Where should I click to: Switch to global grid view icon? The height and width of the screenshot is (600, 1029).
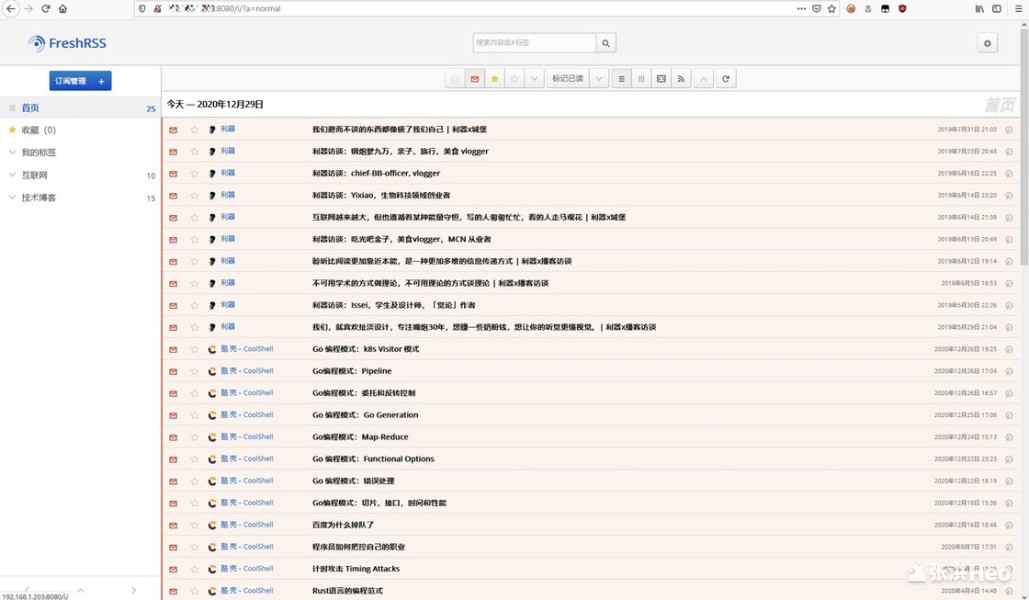(641, 79)
